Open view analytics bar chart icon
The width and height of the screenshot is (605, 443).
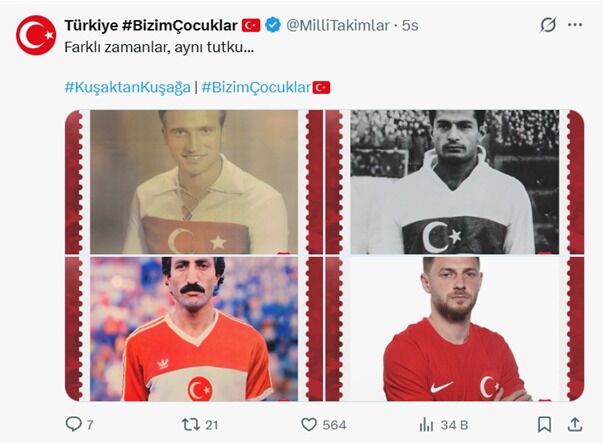426,424
